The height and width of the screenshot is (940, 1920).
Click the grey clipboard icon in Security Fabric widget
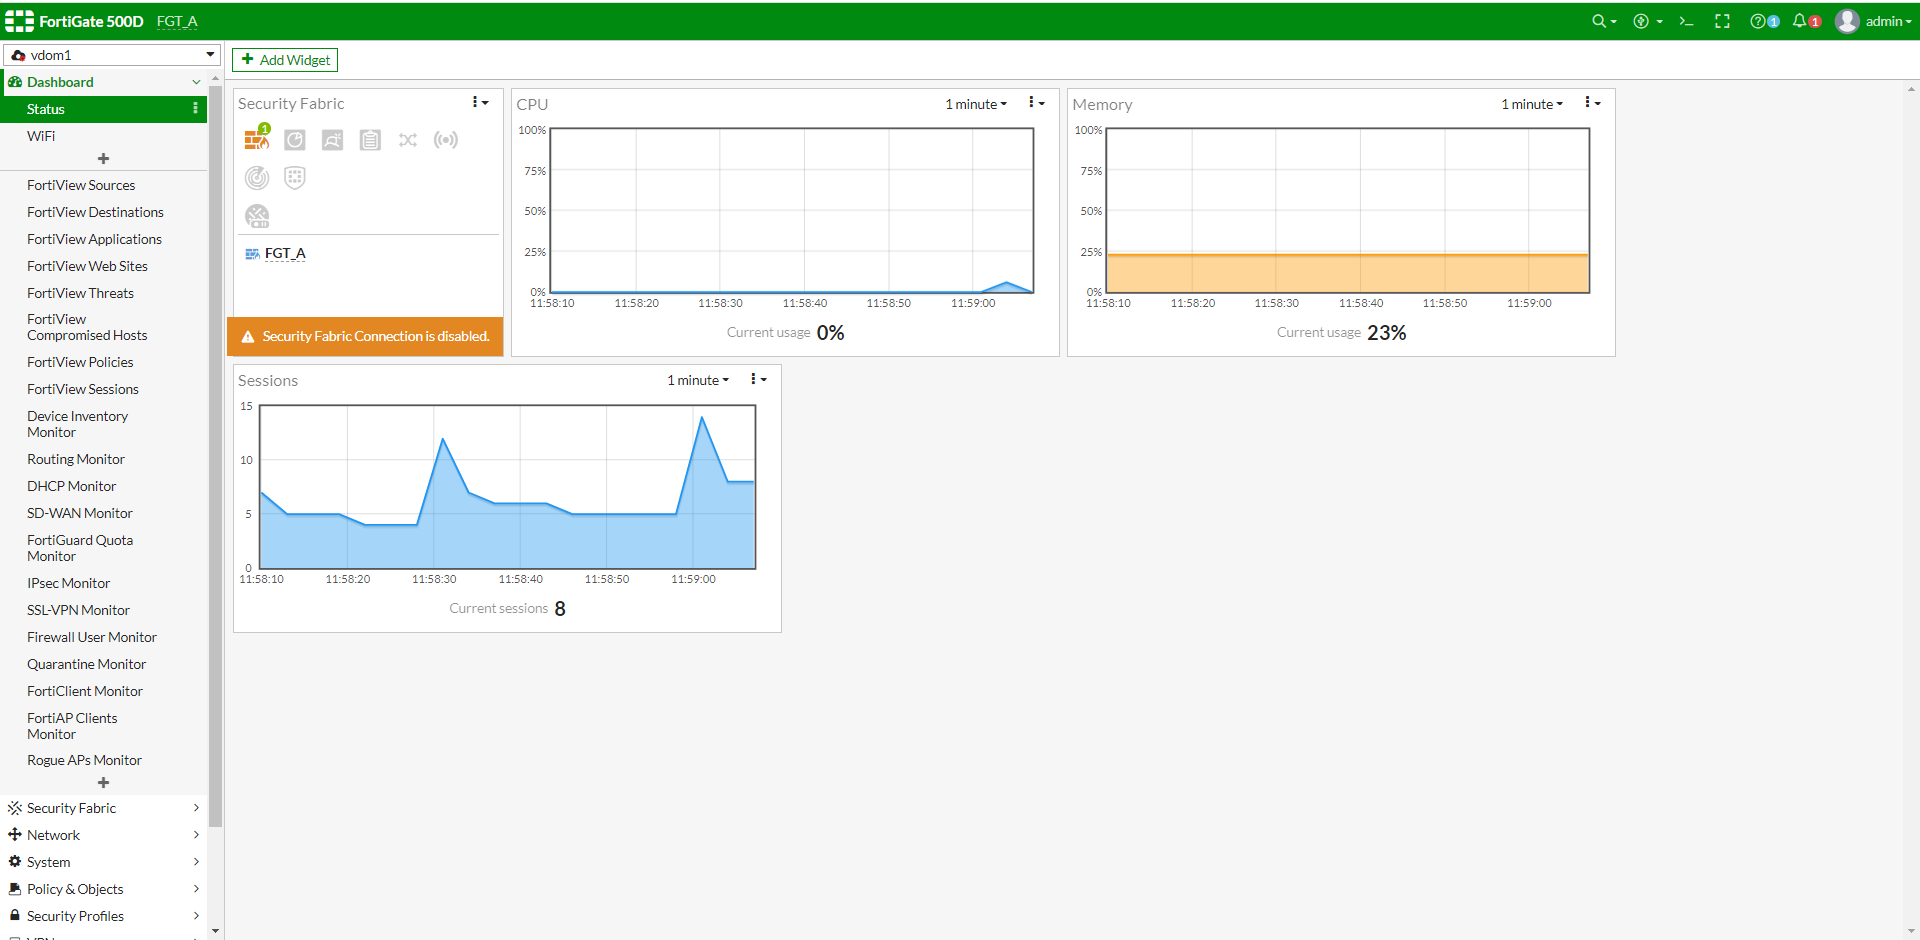click(370, 140)
